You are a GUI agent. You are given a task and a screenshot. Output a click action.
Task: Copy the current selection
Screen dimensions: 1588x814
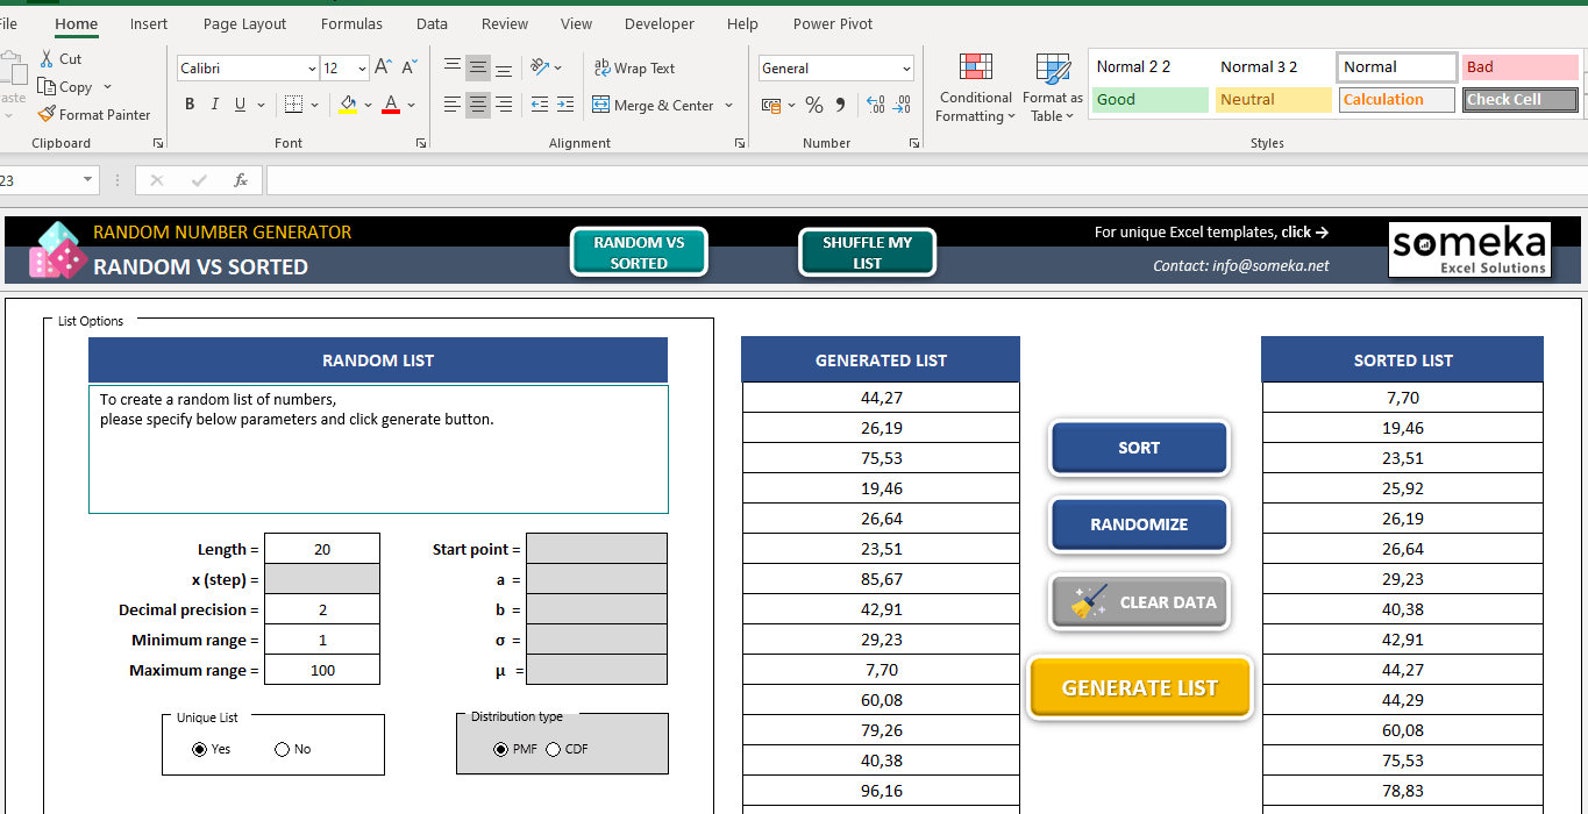click(65, 87)
